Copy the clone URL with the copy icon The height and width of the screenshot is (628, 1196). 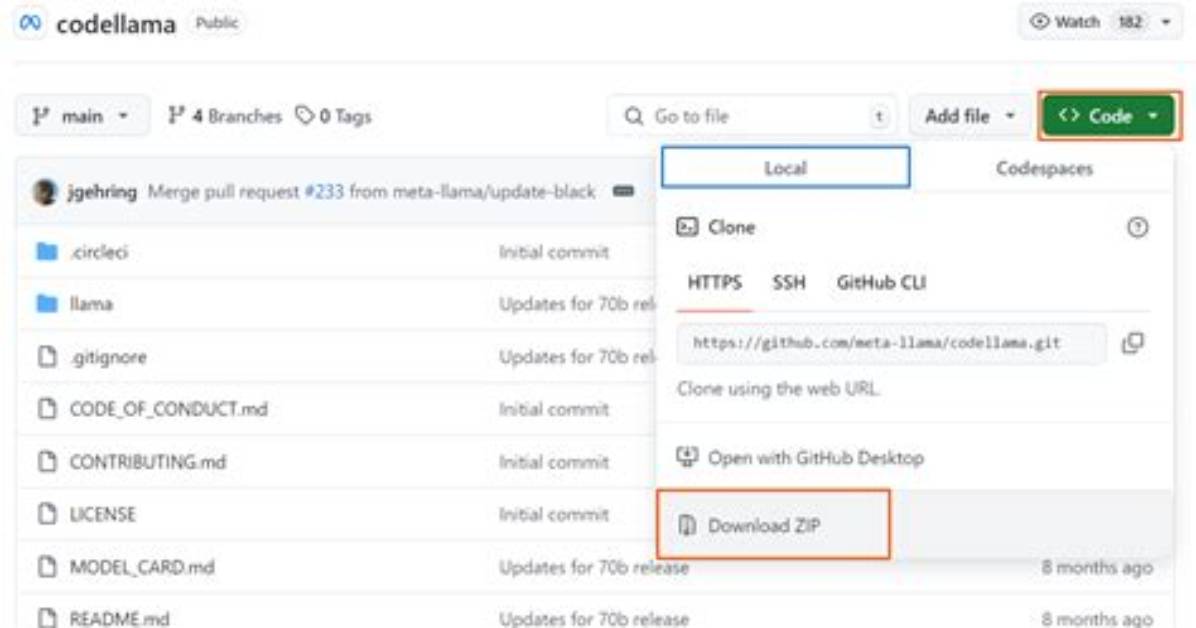click(1133, 343)
